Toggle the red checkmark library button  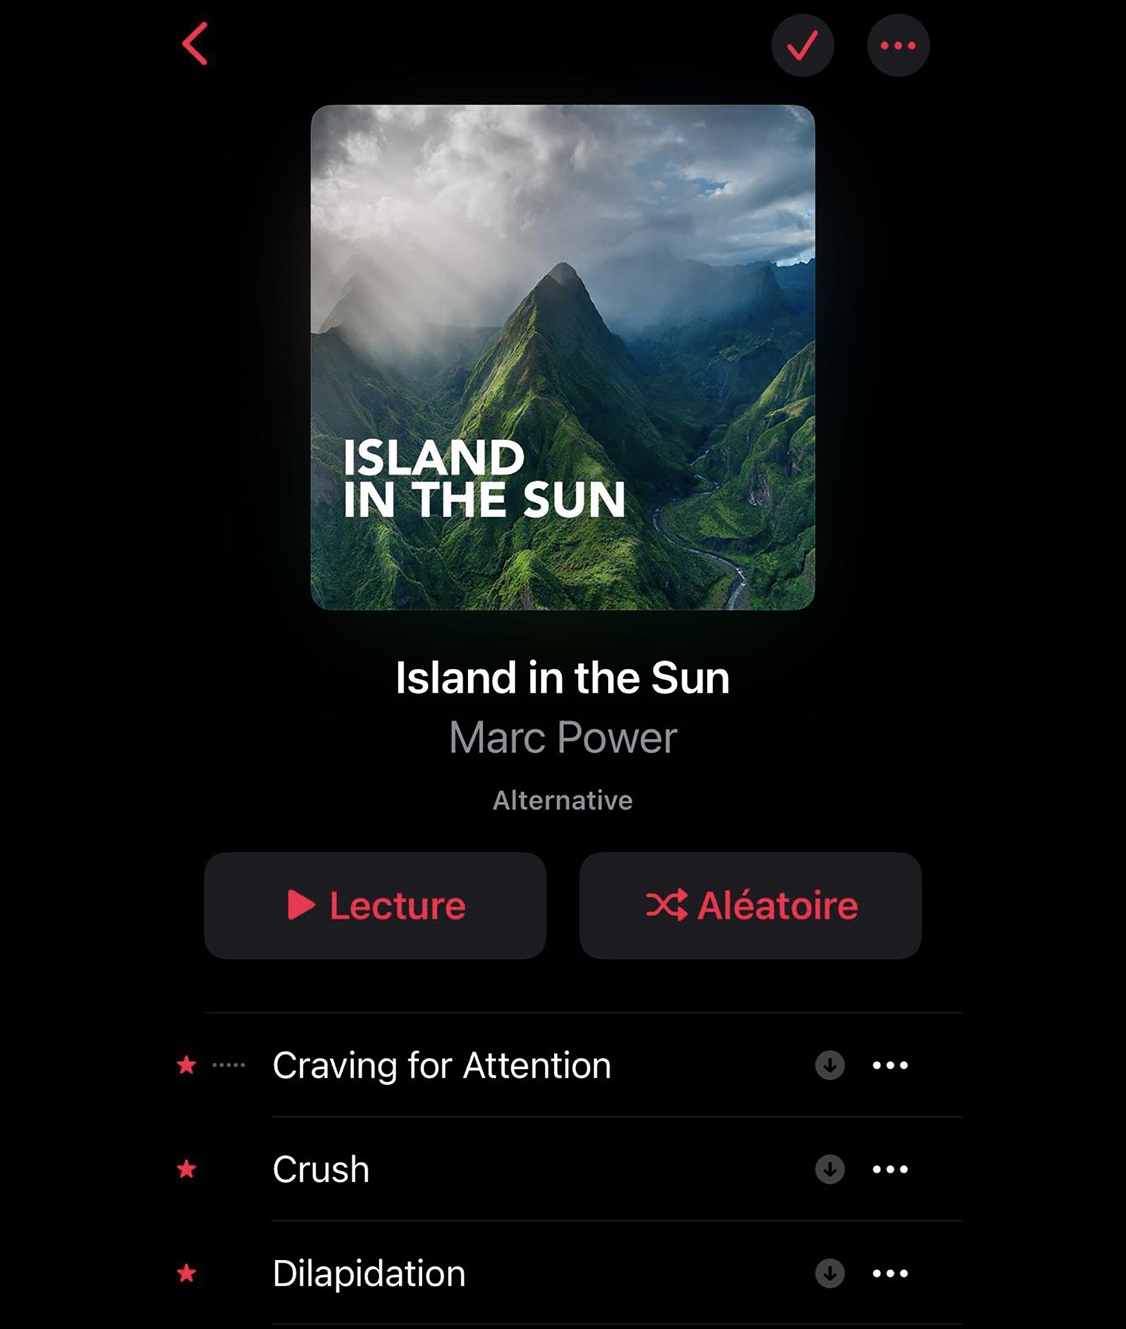tap(802, 45)
